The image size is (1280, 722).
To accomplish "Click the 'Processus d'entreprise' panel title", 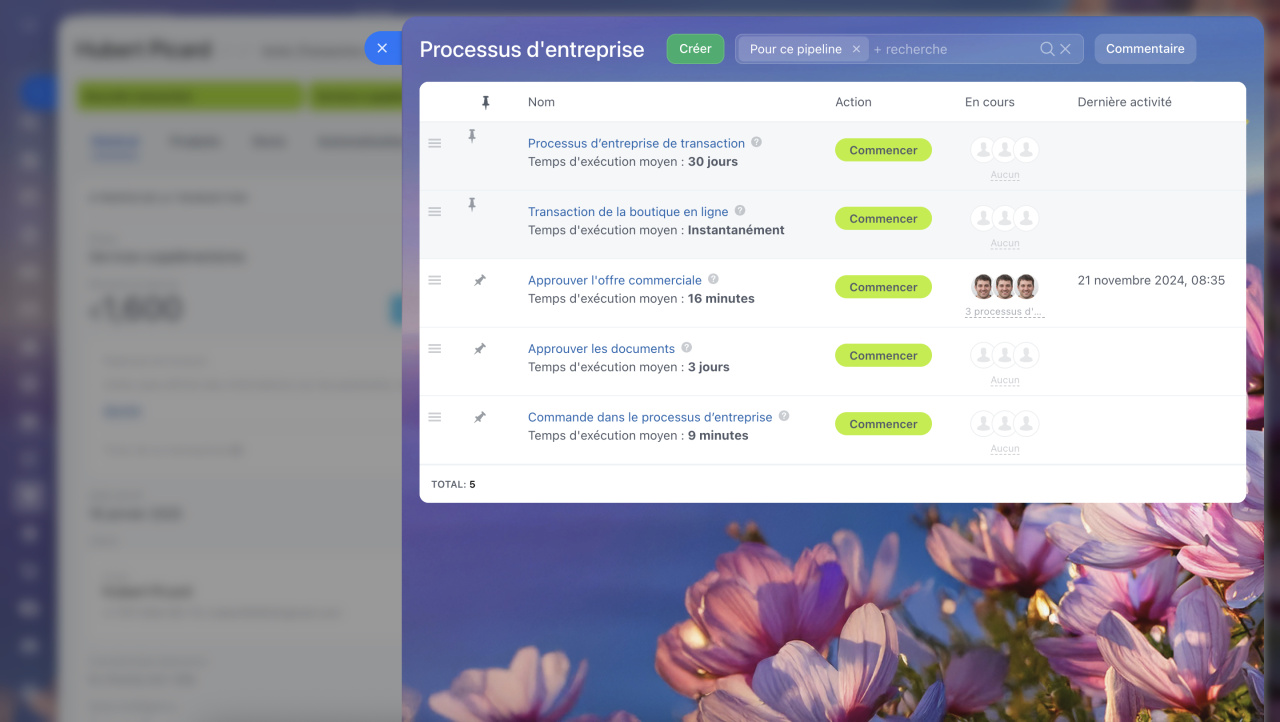I will click(532, 49).
